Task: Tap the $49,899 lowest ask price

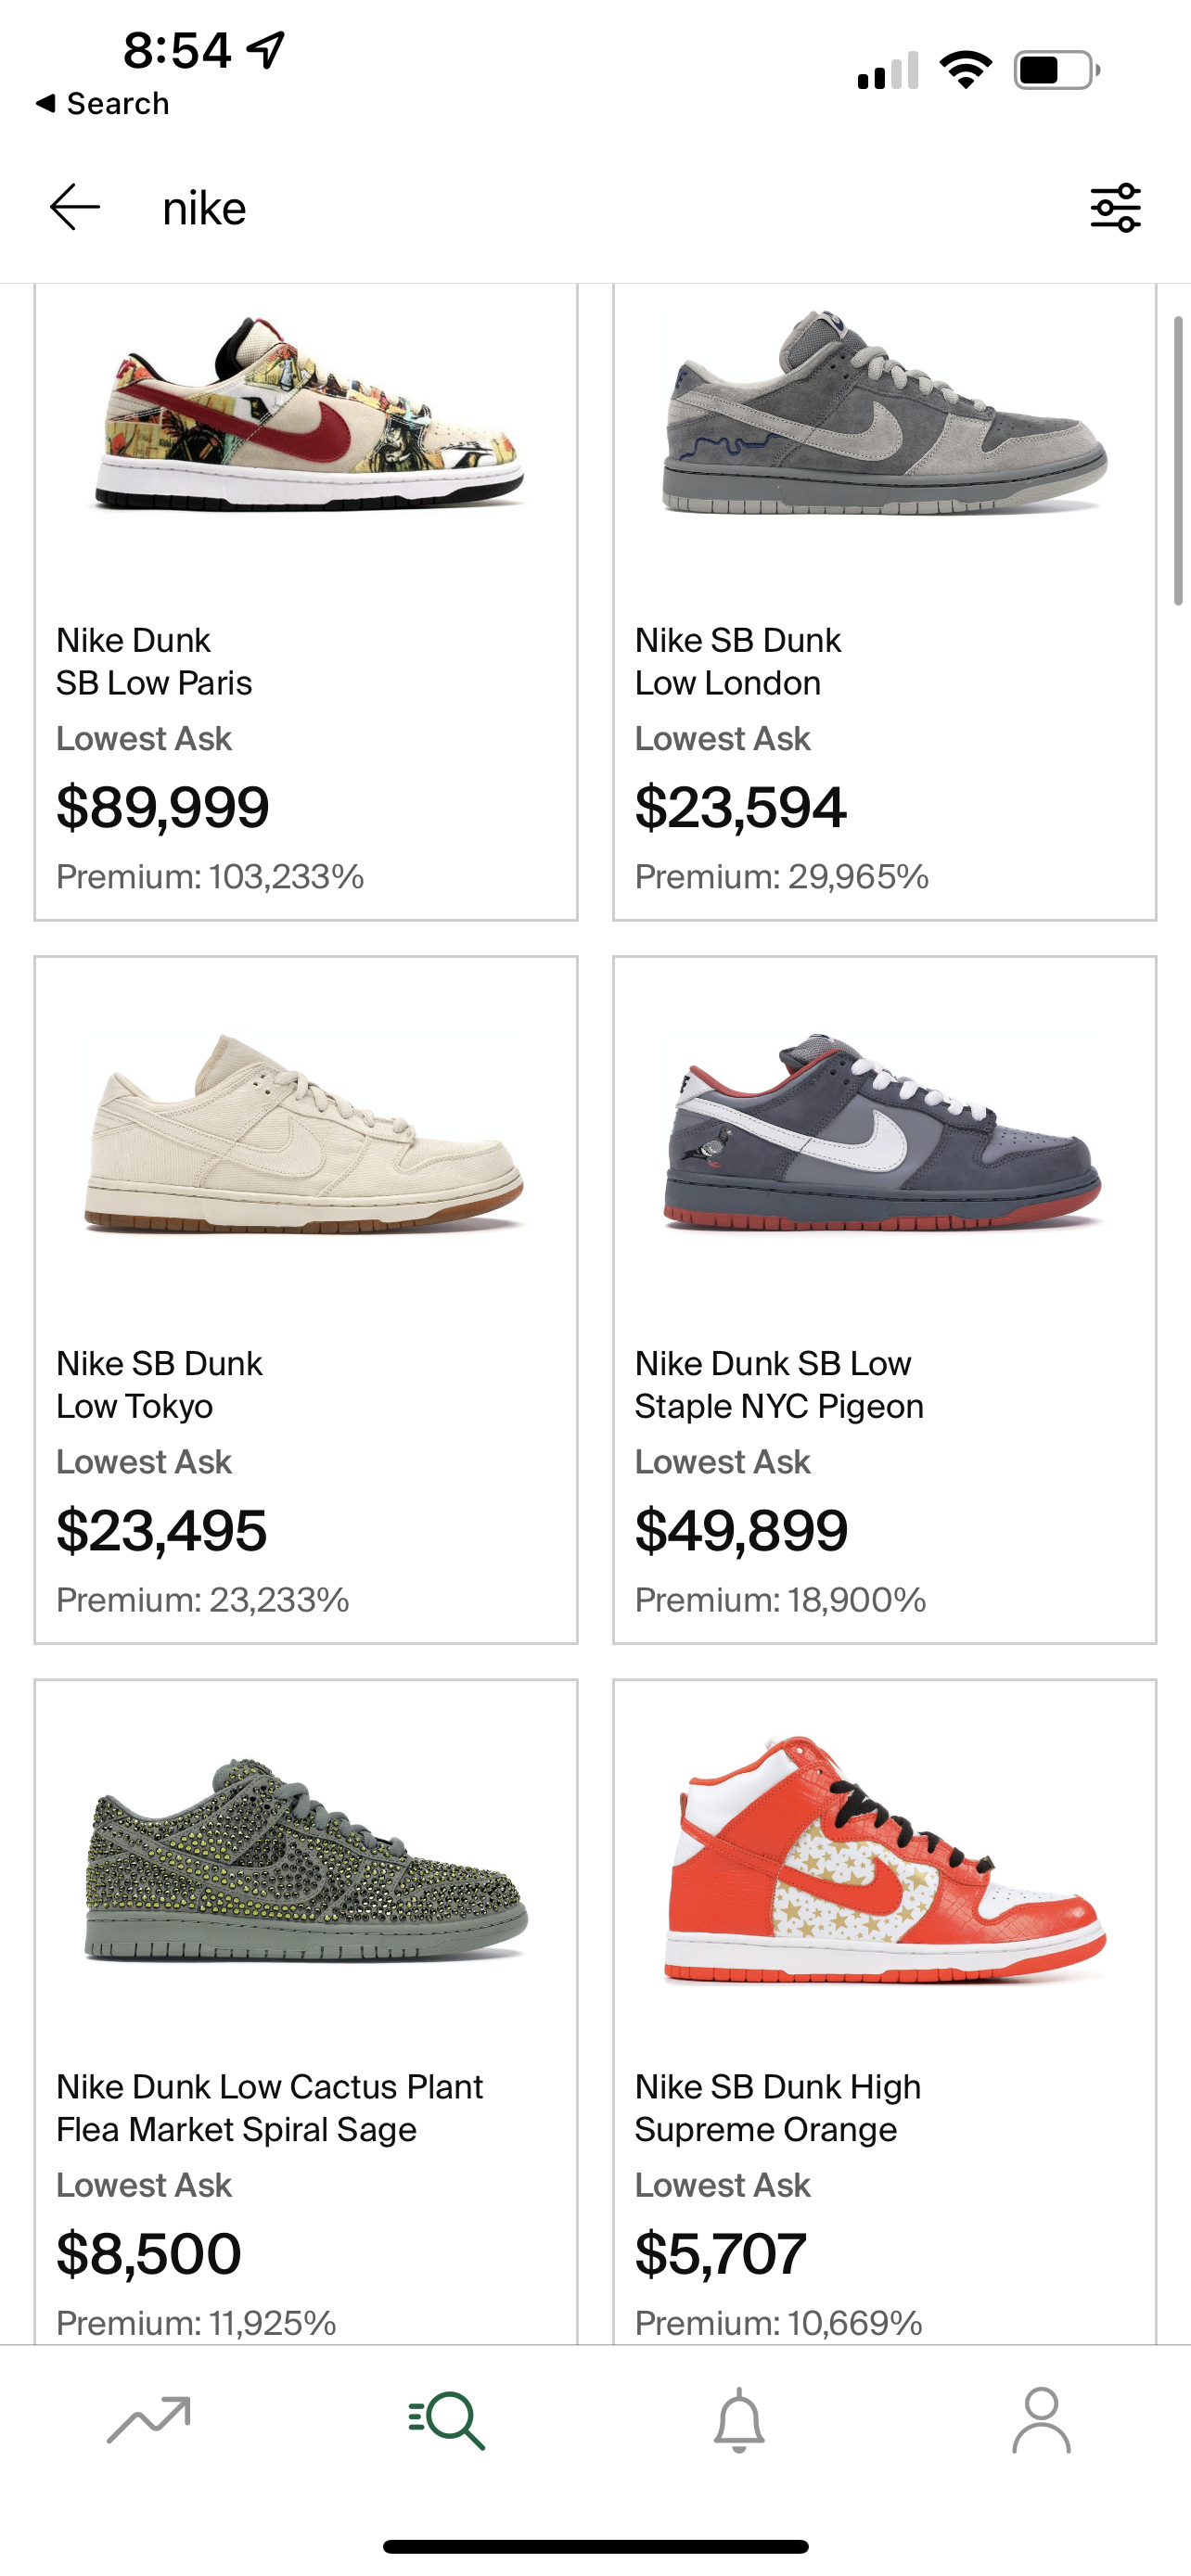Action: coord(741,1530)
